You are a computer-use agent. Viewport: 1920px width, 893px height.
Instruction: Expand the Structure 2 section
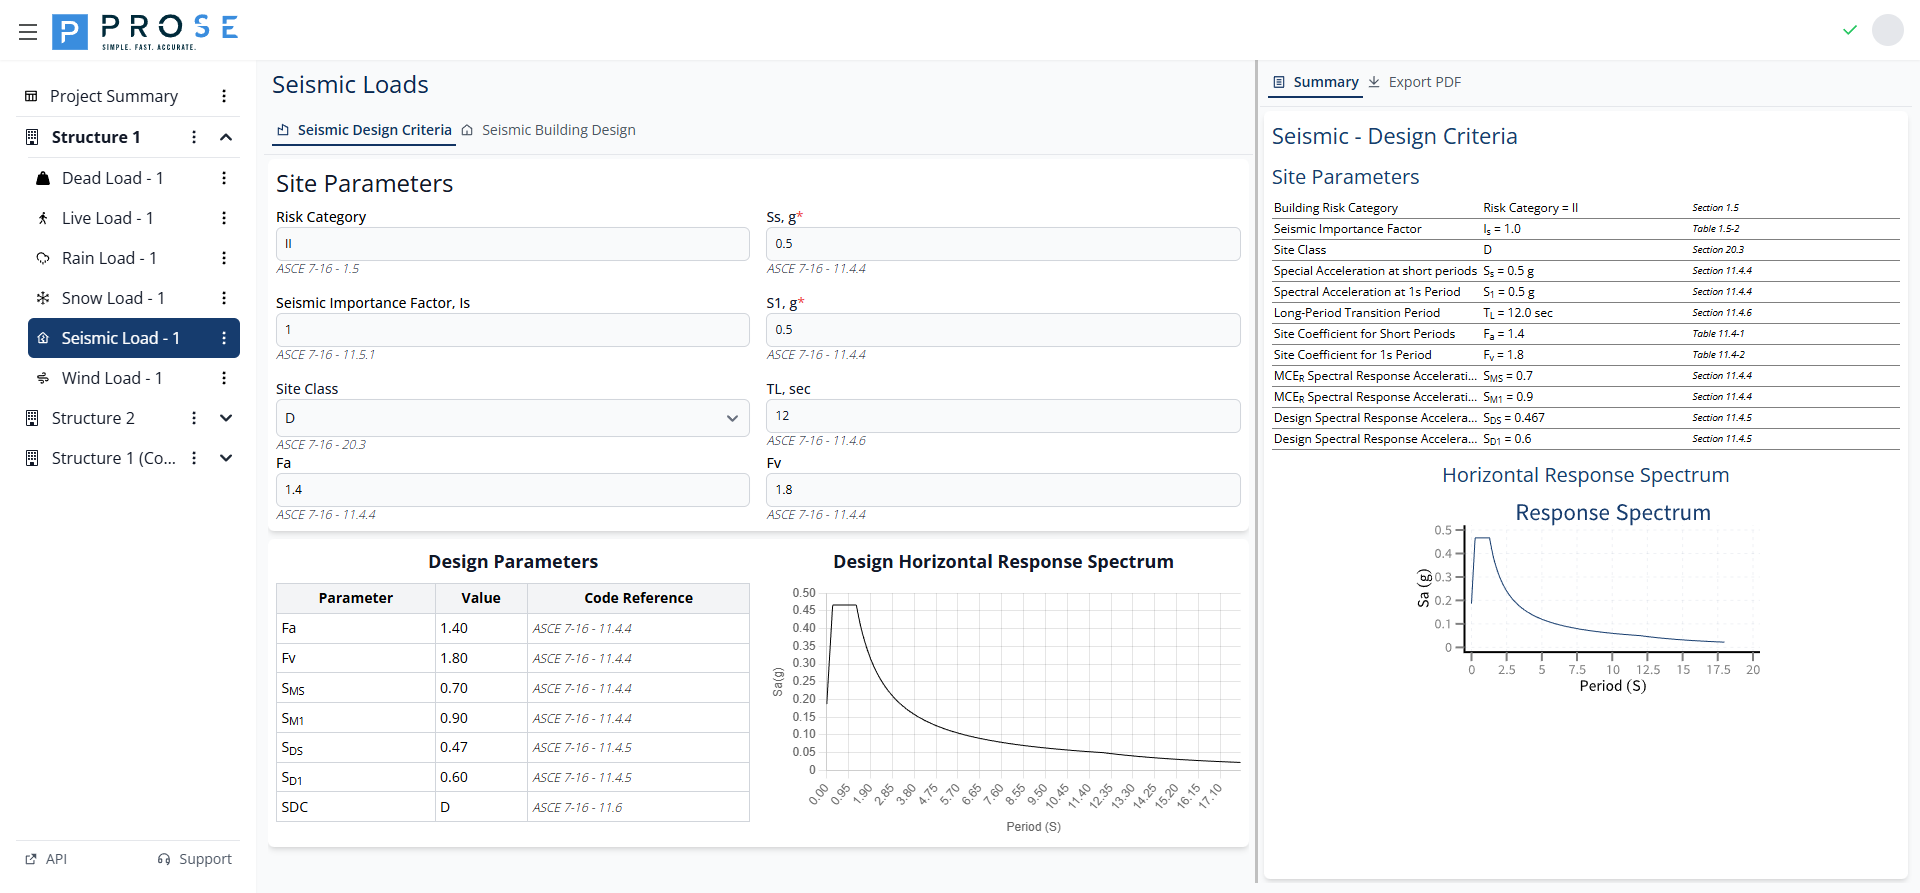[x=226, y=418]
